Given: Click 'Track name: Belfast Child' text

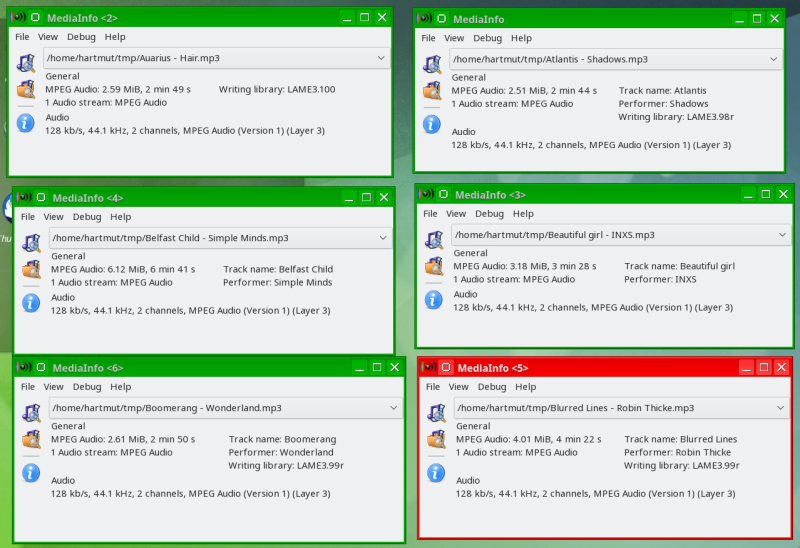Looking at the screenshot, I should click(x=278, y=269).
